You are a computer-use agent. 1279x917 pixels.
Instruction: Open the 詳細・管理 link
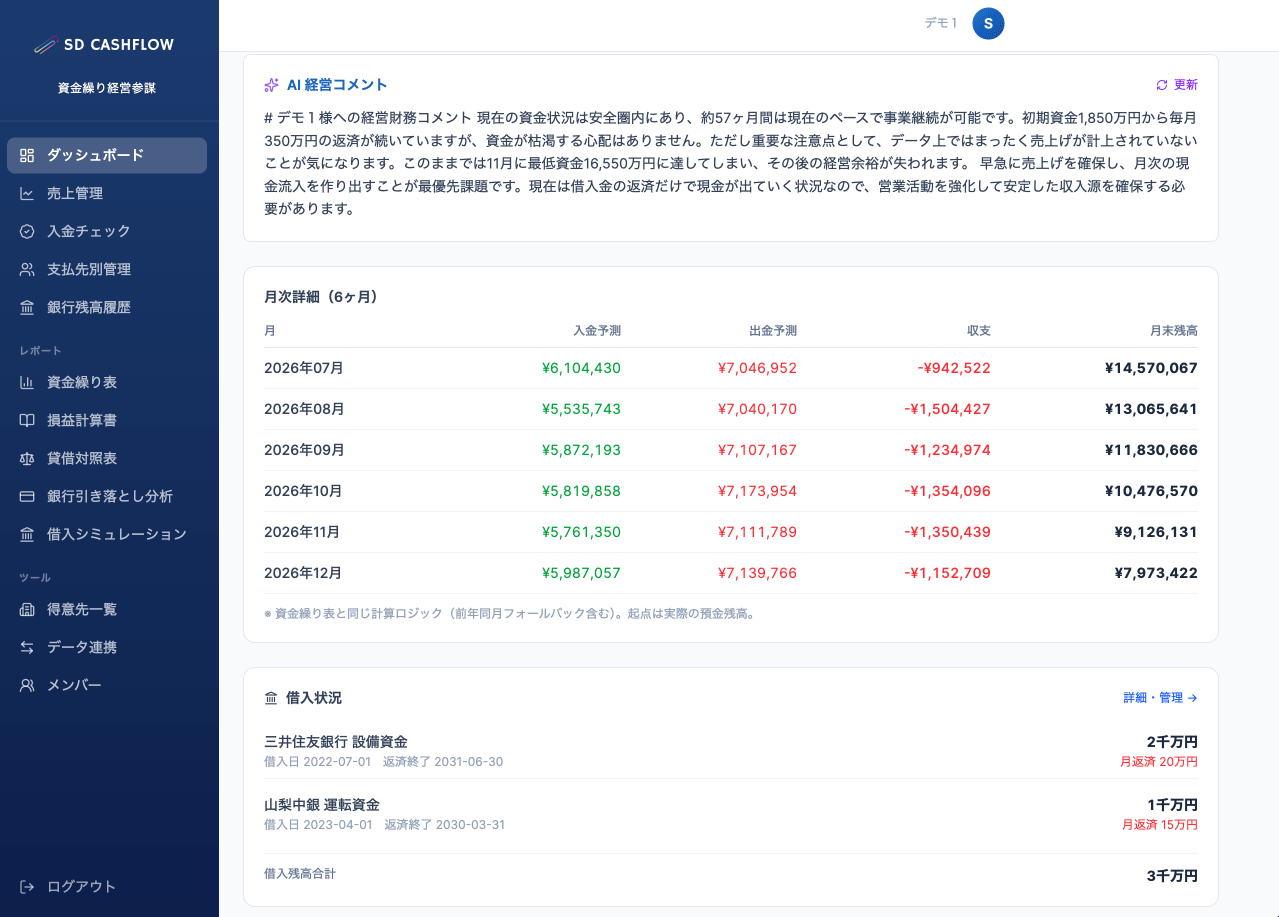pos(1160,698)
